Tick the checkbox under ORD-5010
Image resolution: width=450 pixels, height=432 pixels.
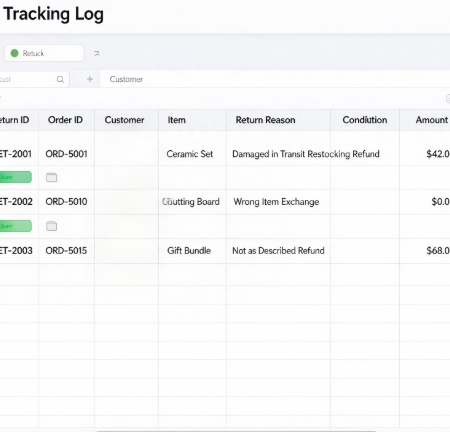(x=51, y=226)
